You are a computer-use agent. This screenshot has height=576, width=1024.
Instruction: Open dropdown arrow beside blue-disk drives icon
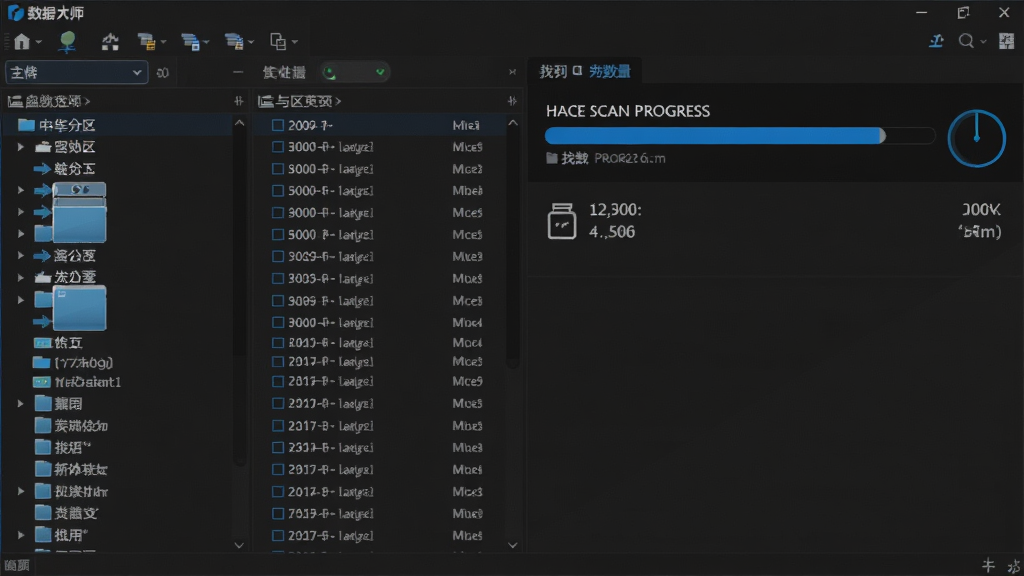tap(206, 42)
